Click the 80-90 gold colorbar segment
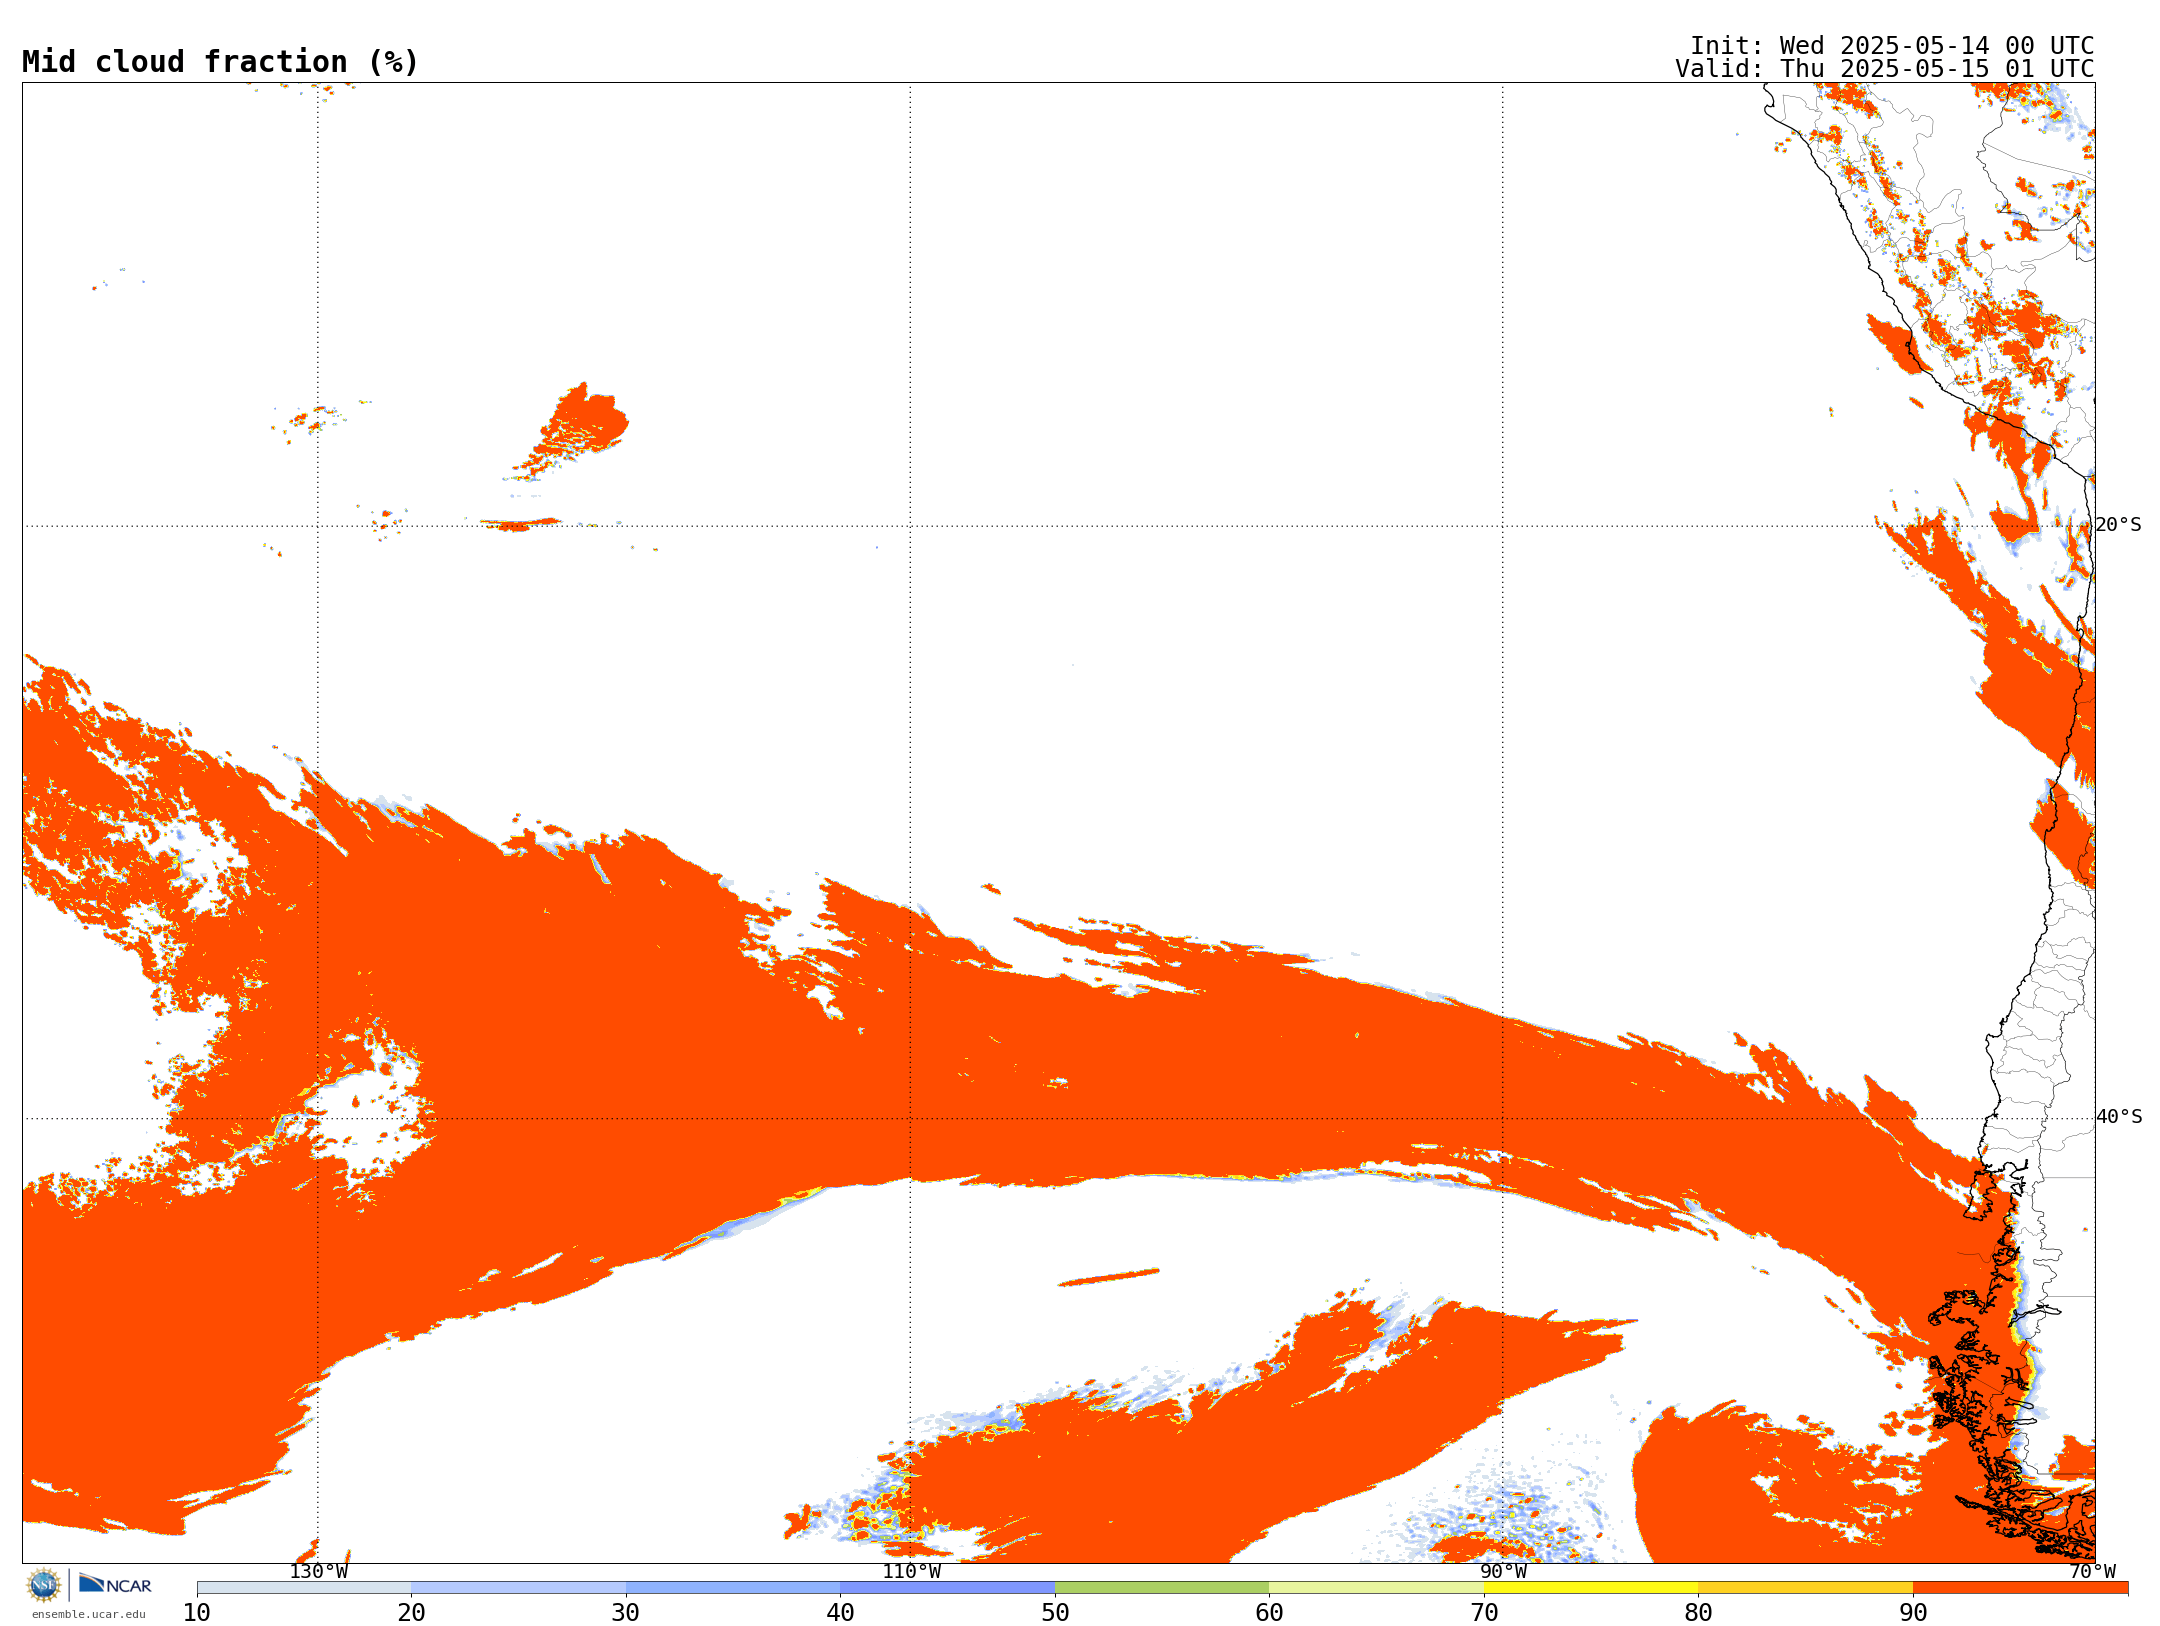This screenshot has height=1626, width=2160. 1805,1588
